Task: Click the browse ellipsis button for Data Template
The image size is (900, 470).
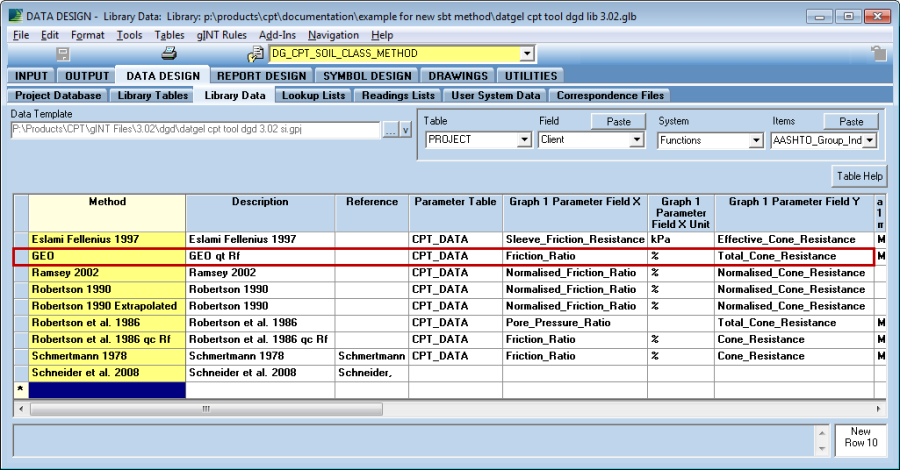Action: pos(390,129)
